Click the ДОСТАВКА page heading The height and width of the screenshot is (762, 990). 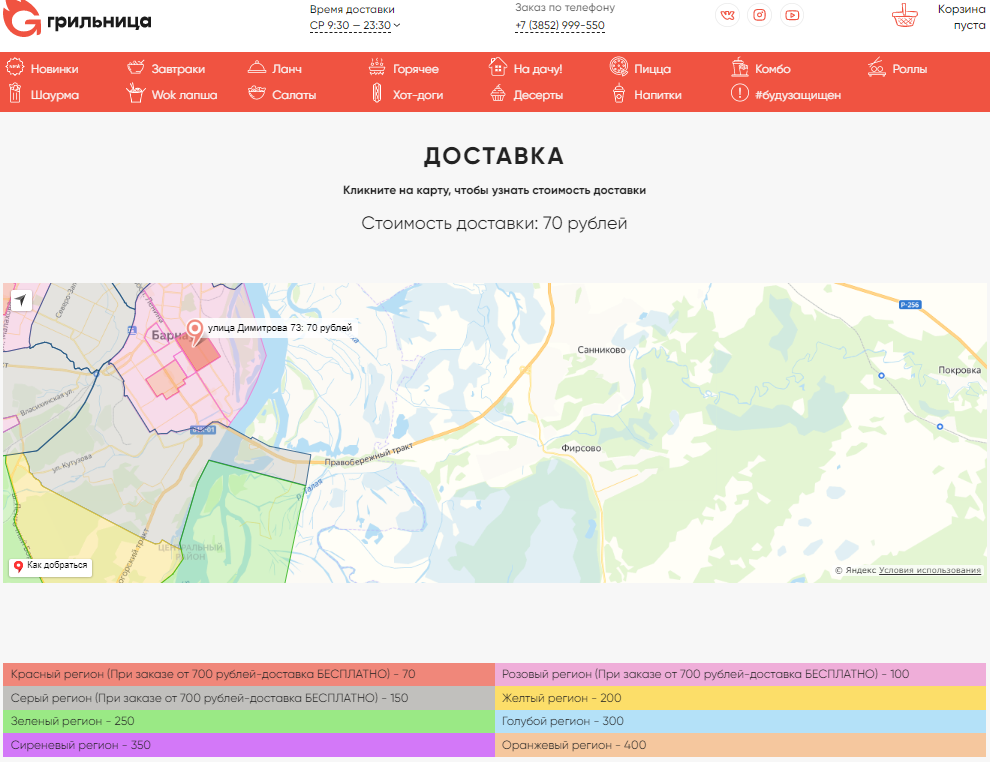[x=494, y=156]
